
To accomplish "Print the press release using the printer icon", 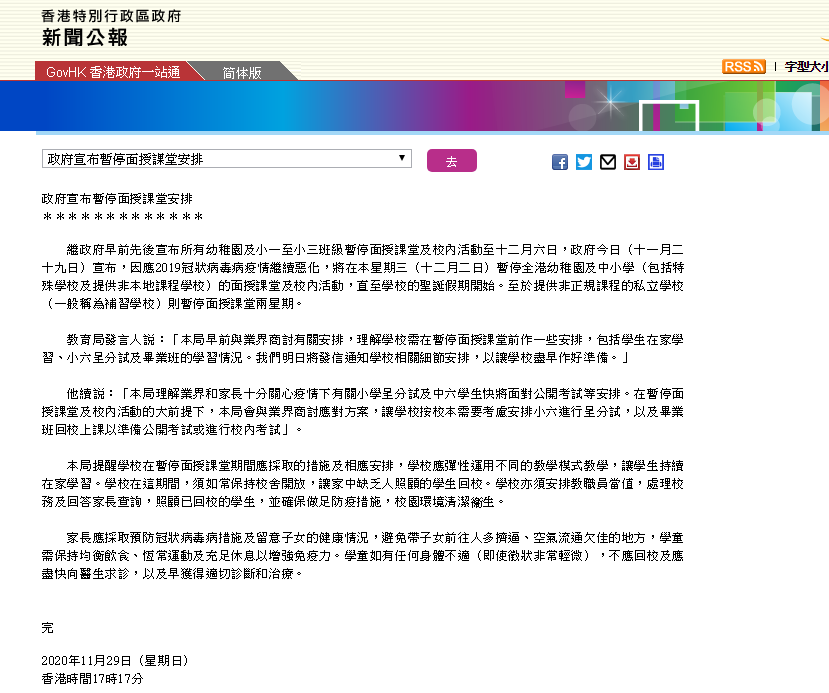I will (x=656, y=161).
